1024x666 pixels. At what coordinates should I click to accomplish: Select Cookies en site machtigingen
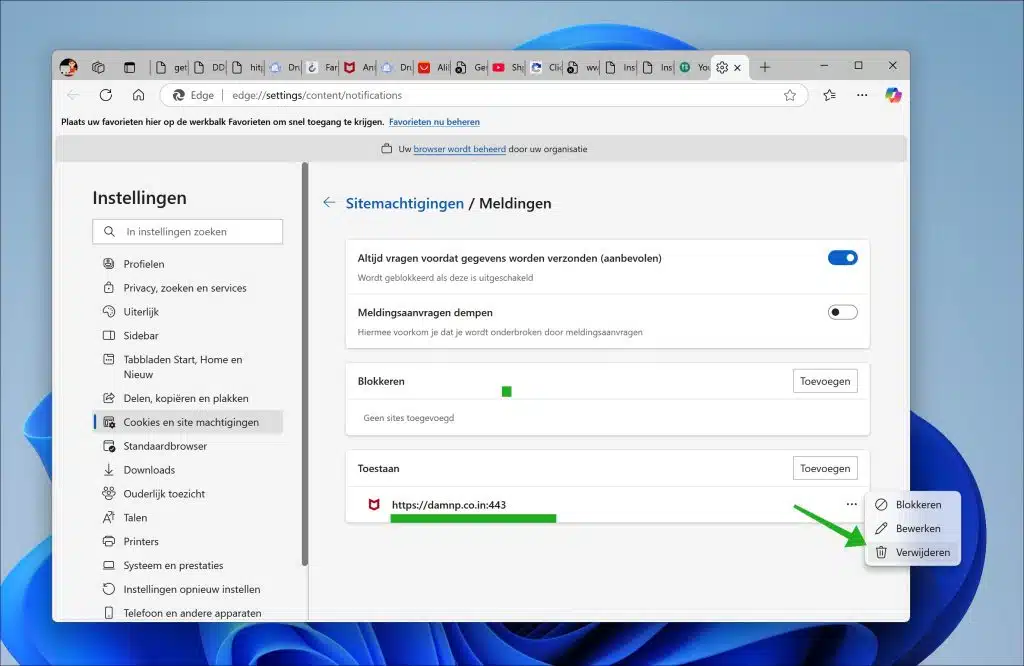pyautogui.click(x=188, y=422)
